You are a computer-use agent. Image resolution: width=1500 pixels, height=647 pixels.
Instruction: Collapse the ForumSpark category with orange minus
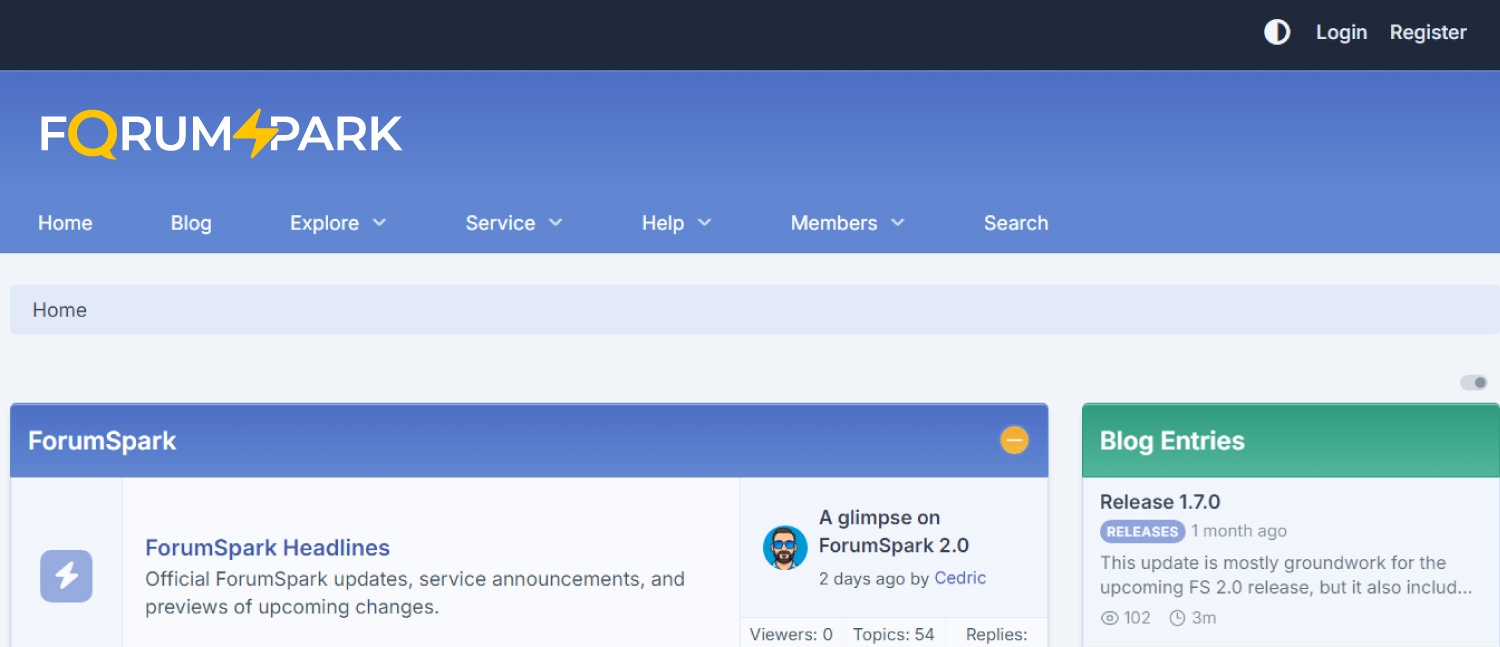1014,440
